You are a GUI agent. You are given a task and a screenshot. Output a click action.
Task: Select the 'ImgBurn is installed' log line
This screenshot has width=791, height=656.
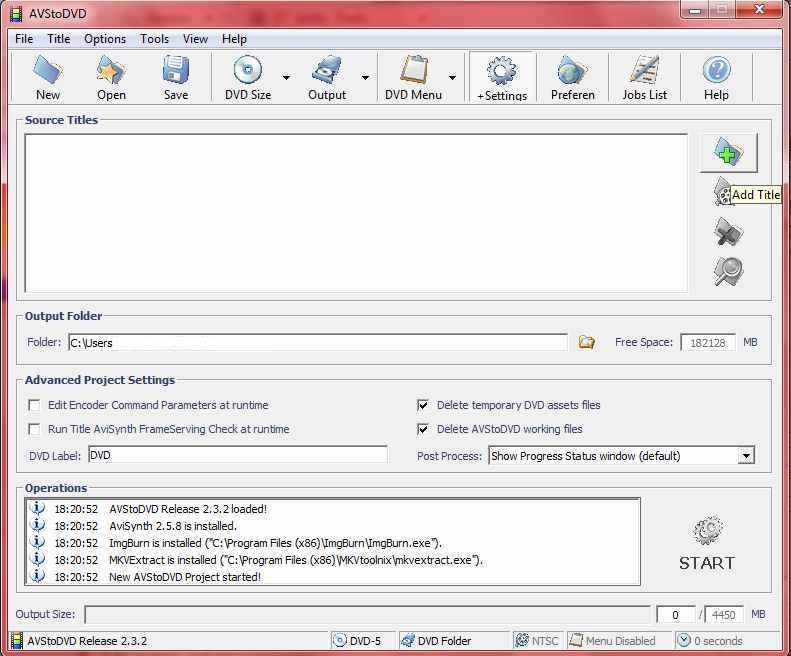point(275,543)
